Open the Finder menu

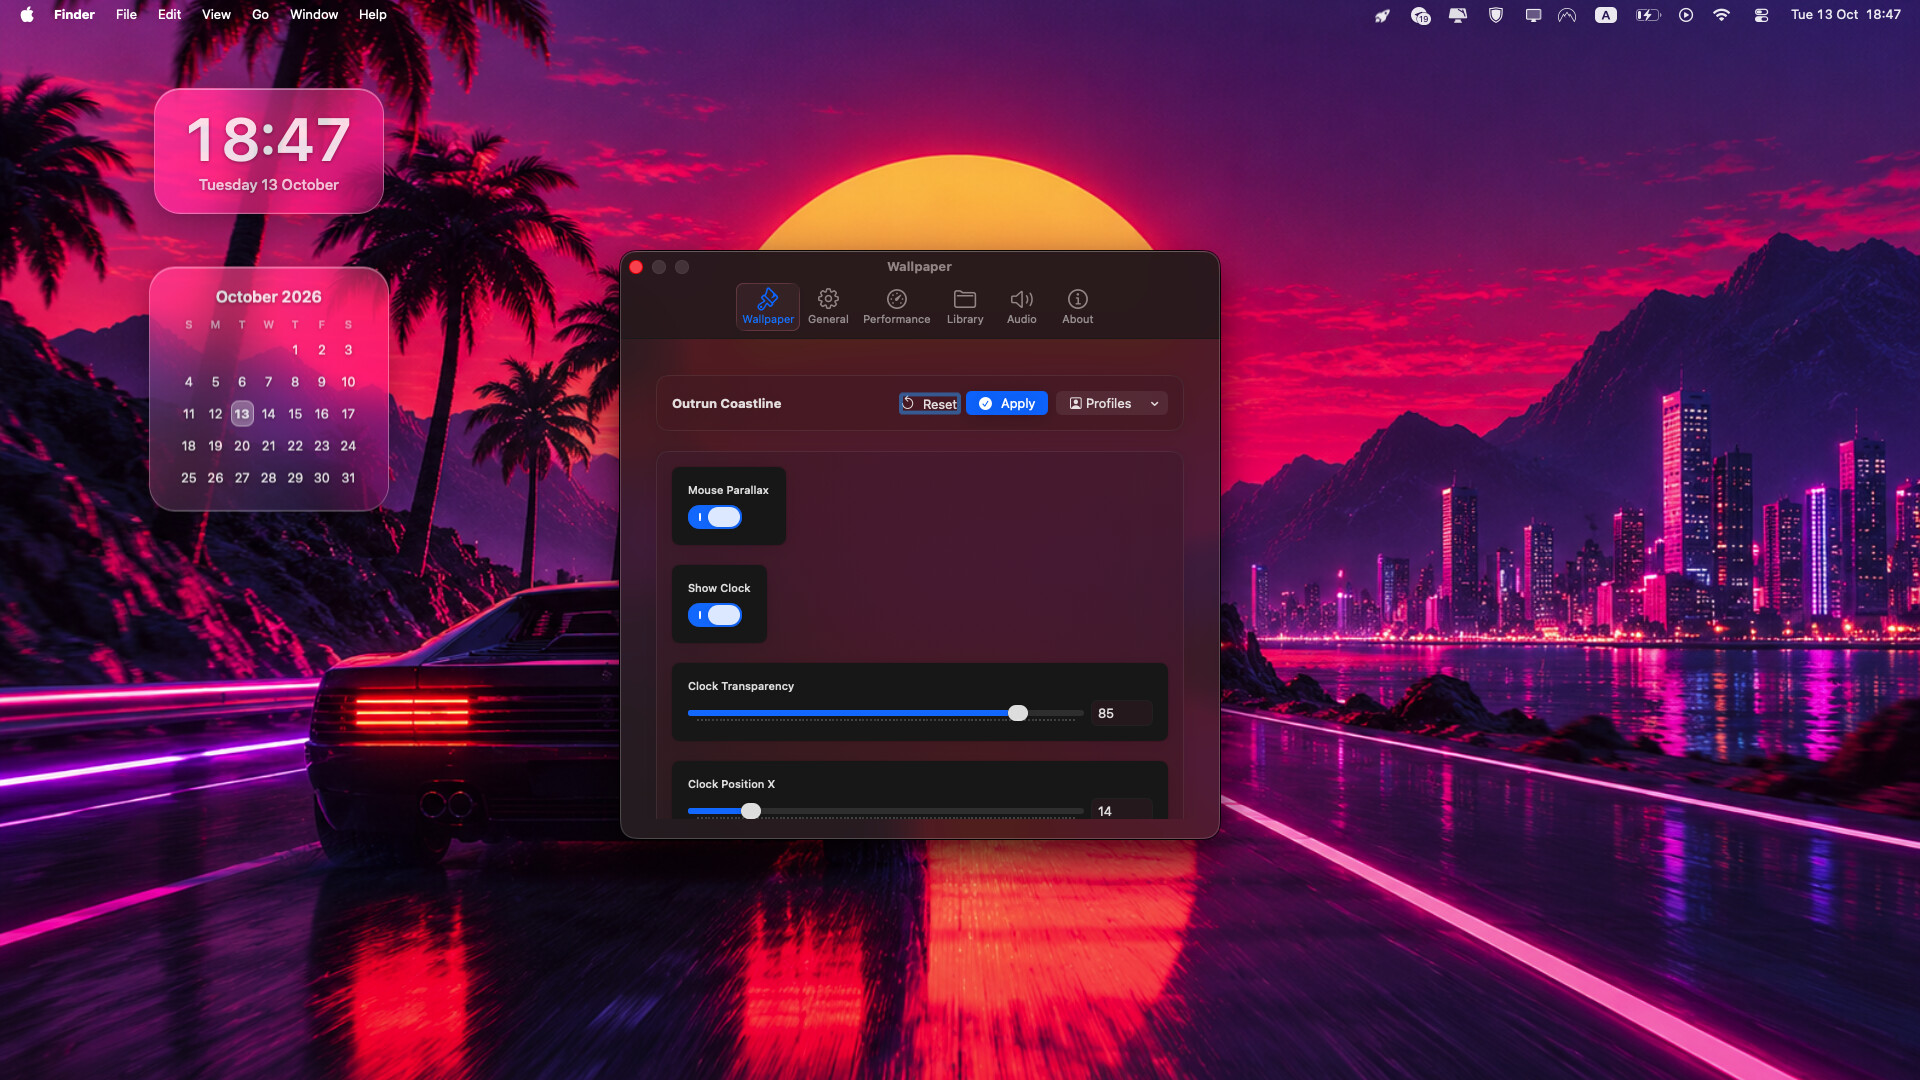74,14
